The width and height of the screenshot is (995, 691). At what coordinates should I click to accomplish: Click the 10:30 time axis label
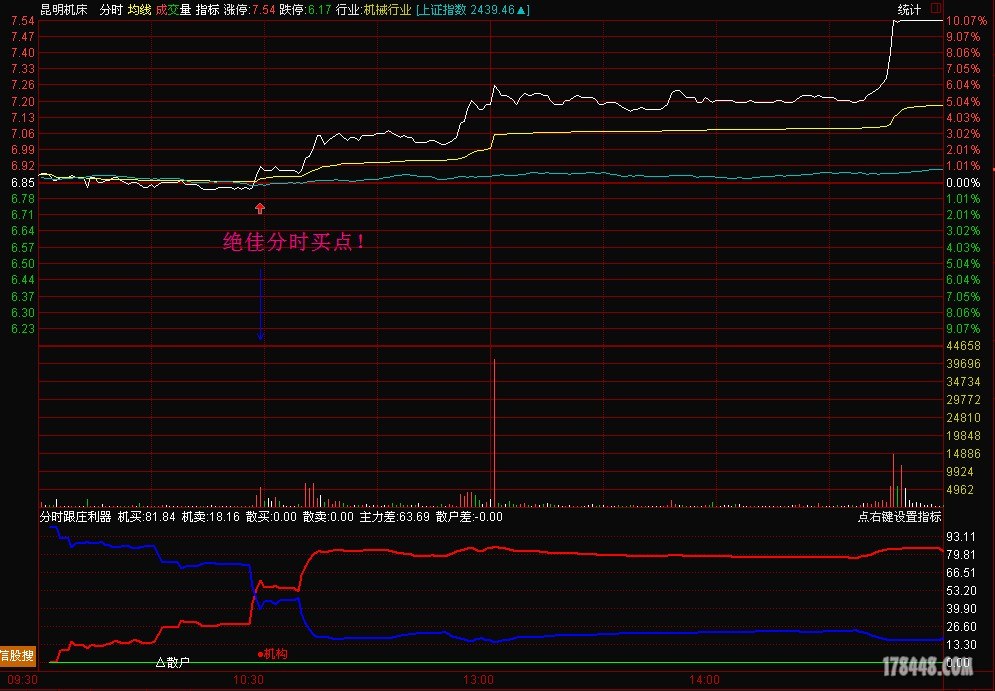pos(248,680)
